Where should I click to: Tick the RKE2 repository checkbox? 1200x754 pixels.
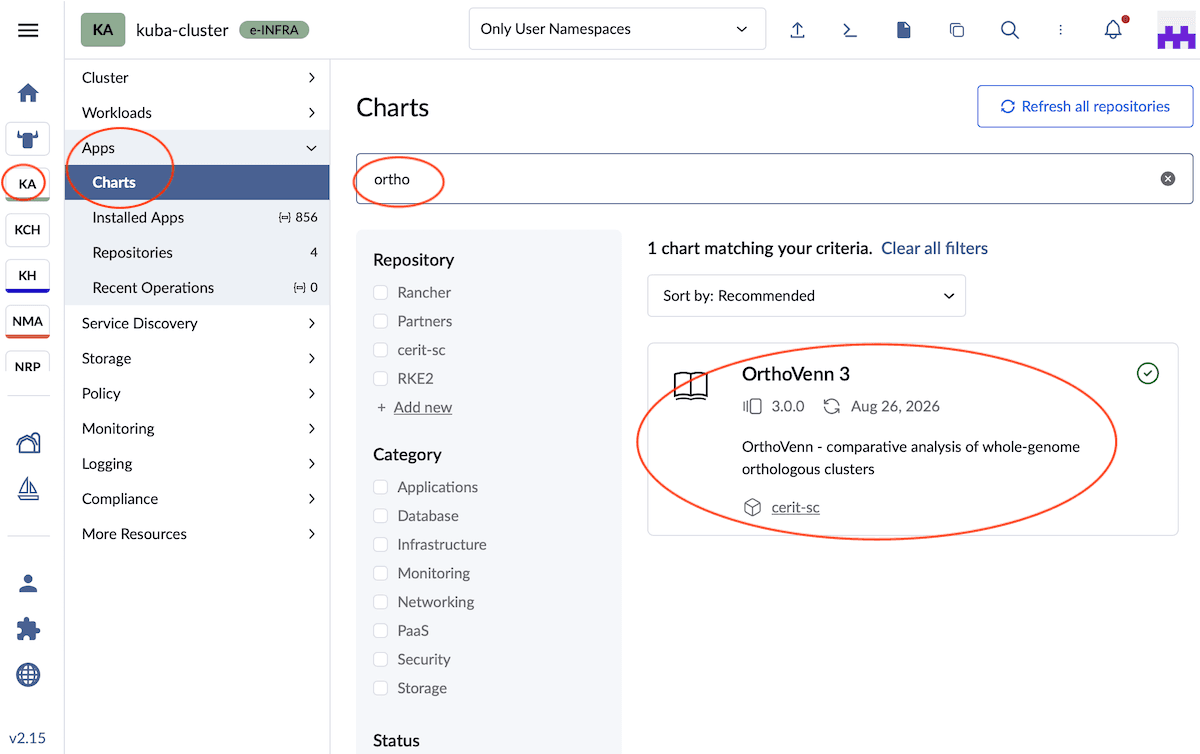point(380,379)
